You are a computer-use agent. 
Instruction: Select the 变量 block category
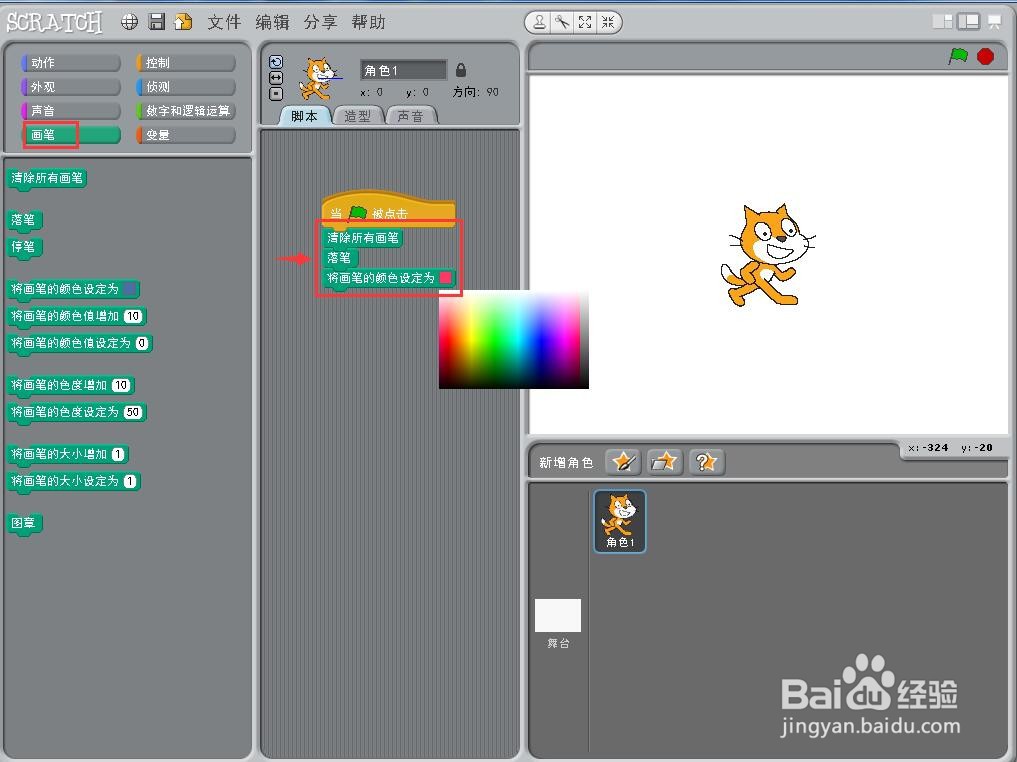159,134
